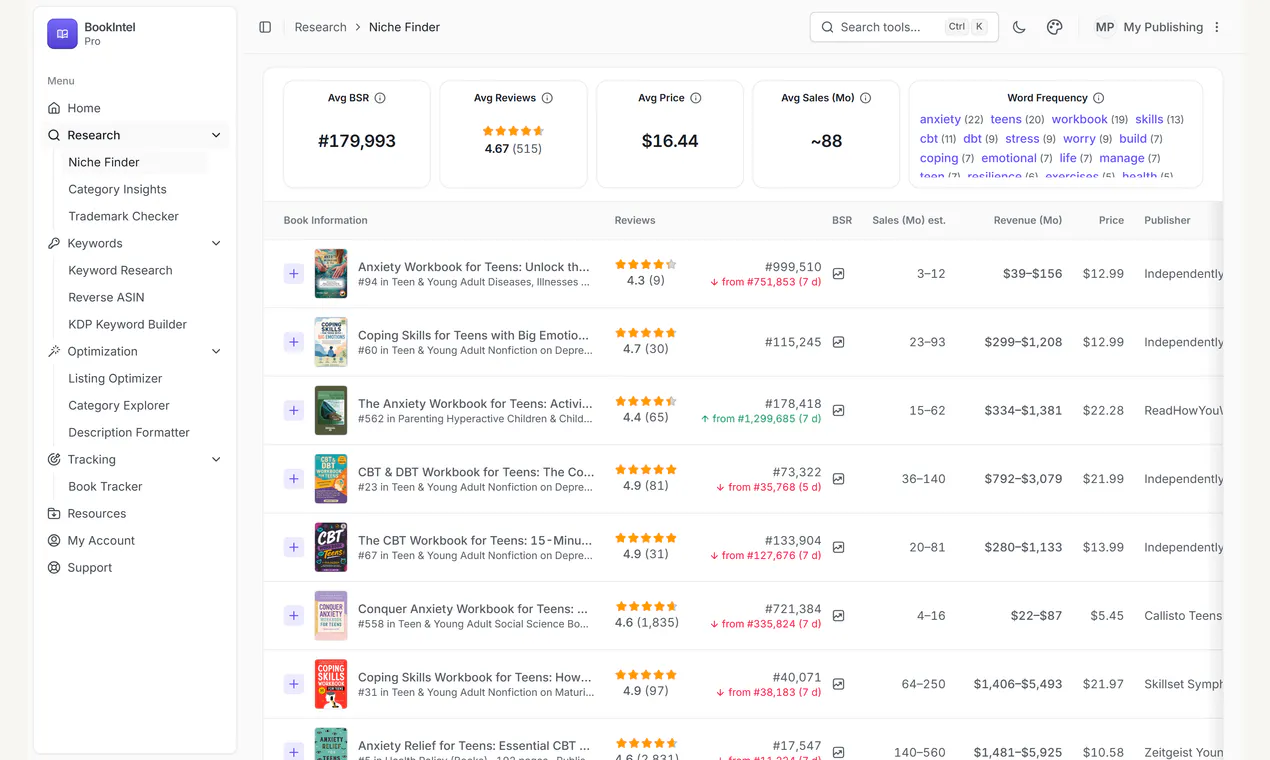Click the 'resilience' word frequency tag
This screenshot has height=760, width=1270.
[994, 175]
